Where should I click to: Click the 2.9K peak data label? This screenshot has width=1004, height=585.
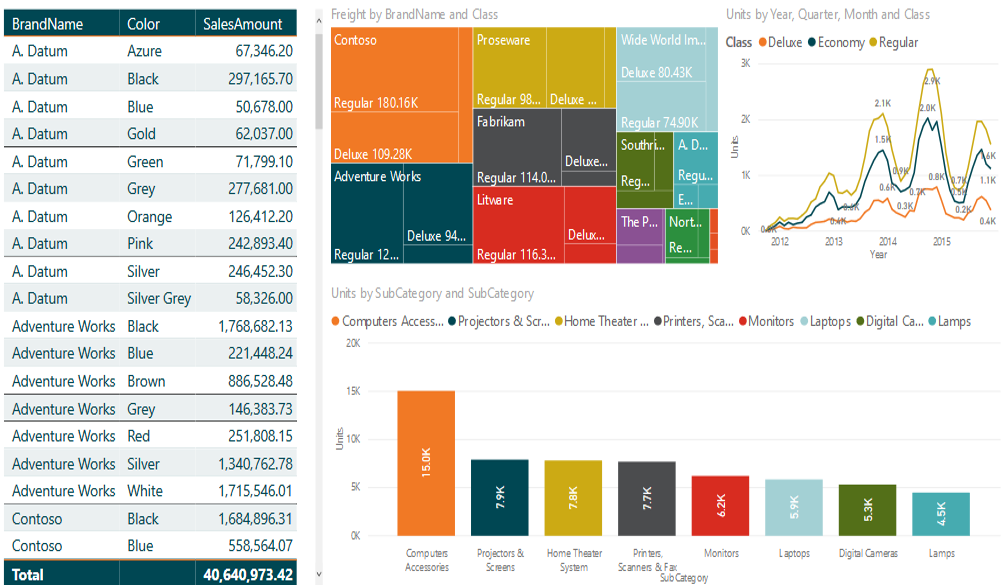coord(932,81)
